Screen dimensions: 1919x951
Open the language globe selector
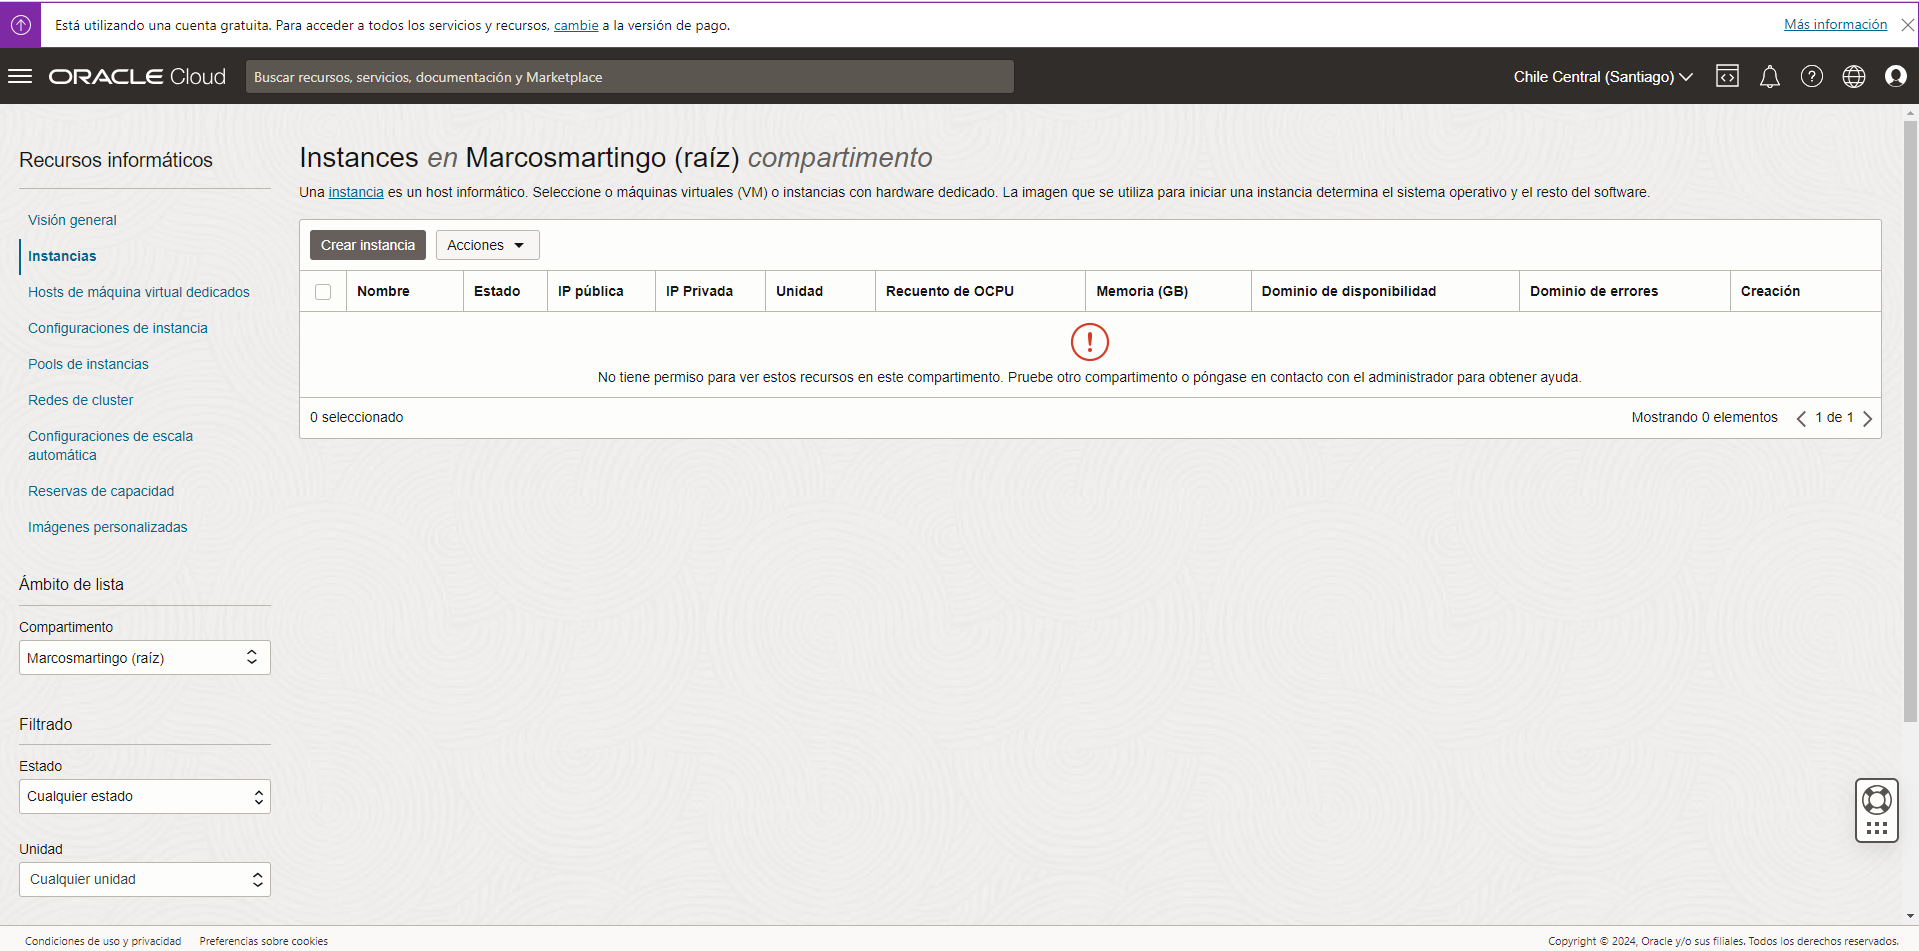pos(1853,76)
